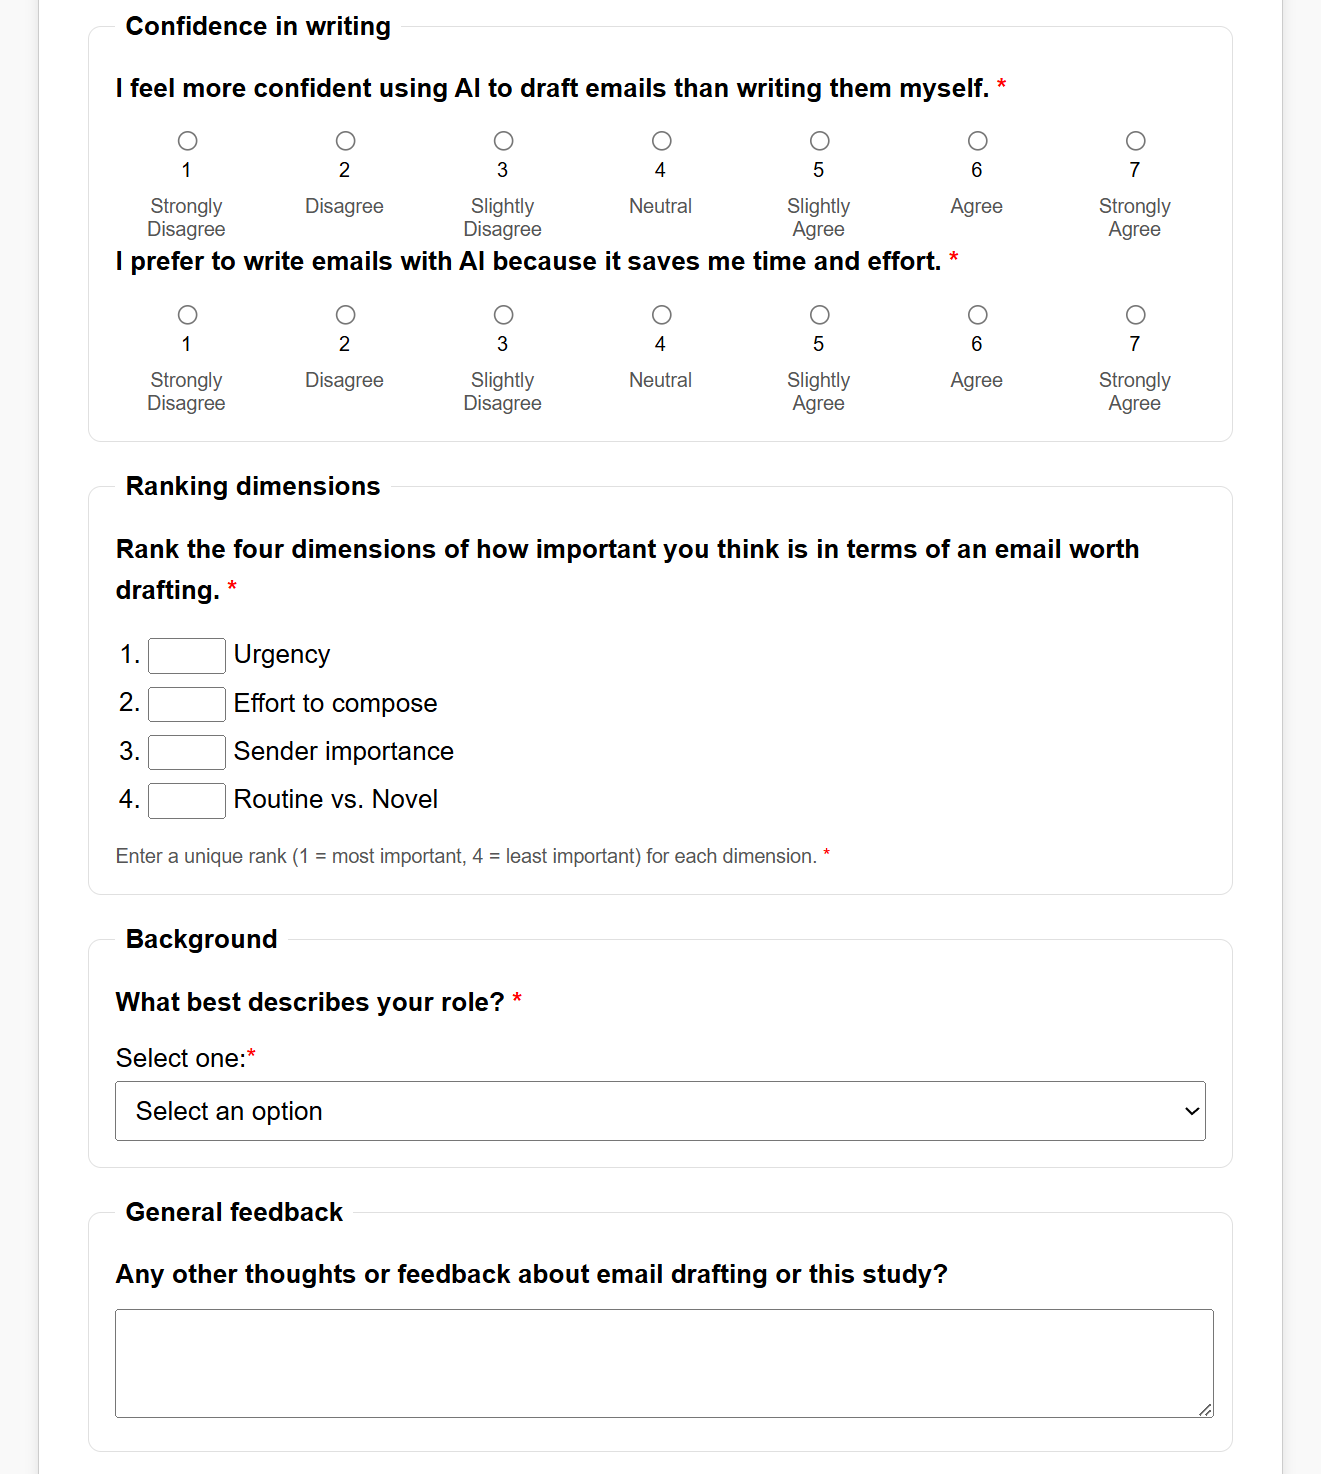Select 3 Slightly Disagree for AI confidence
Image resolution: width=1321 pixels, height=1474 pixels.
point(503,141)
